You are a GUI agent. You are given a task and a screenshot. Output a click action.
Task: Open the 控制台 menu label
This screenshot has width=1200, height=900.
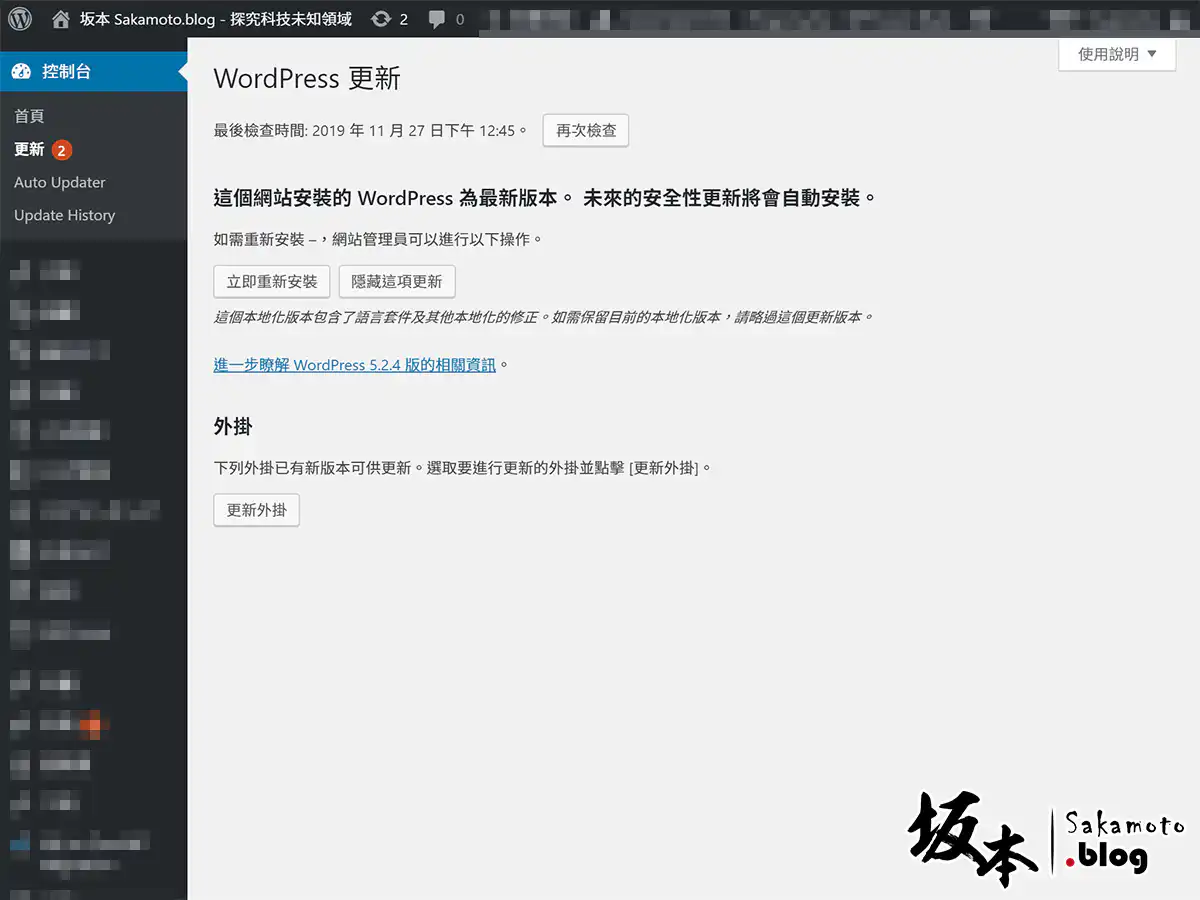coord(67,72)
